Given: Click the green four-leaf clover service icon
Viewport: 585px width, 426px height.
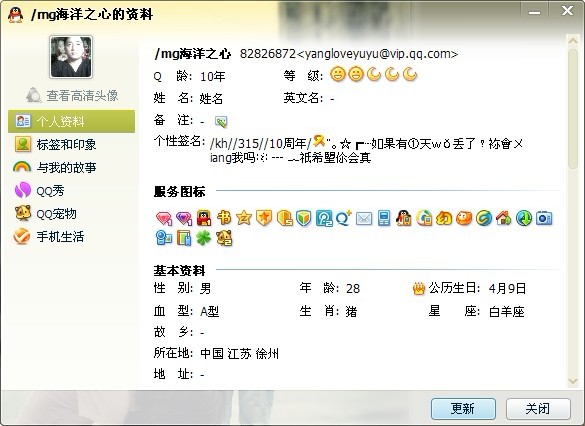Looking at the screenshot, I should [204, 238].
